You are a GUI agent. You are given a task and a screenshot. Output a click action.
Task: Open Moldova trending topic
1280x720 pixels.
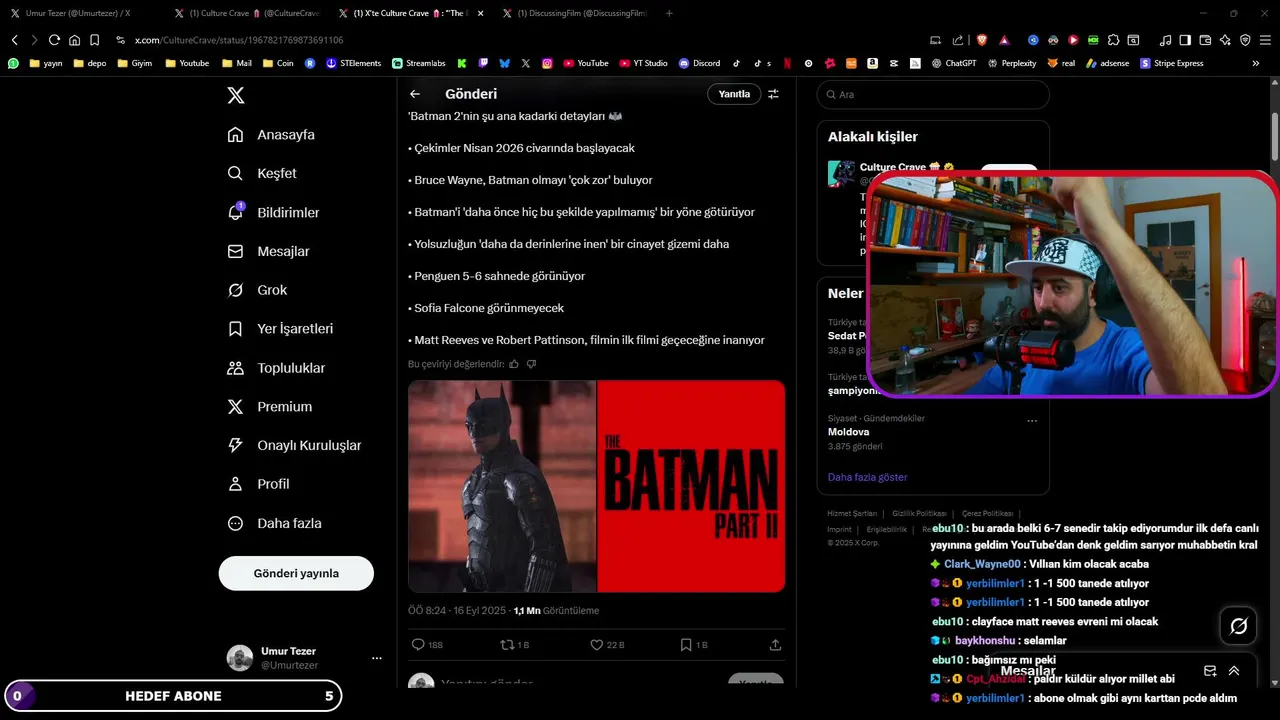848,432
